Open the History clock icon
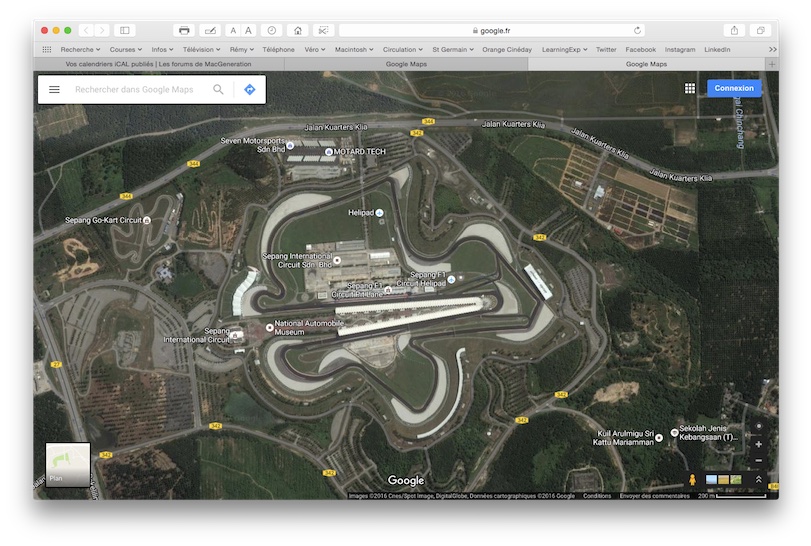 tap(272, 31)
